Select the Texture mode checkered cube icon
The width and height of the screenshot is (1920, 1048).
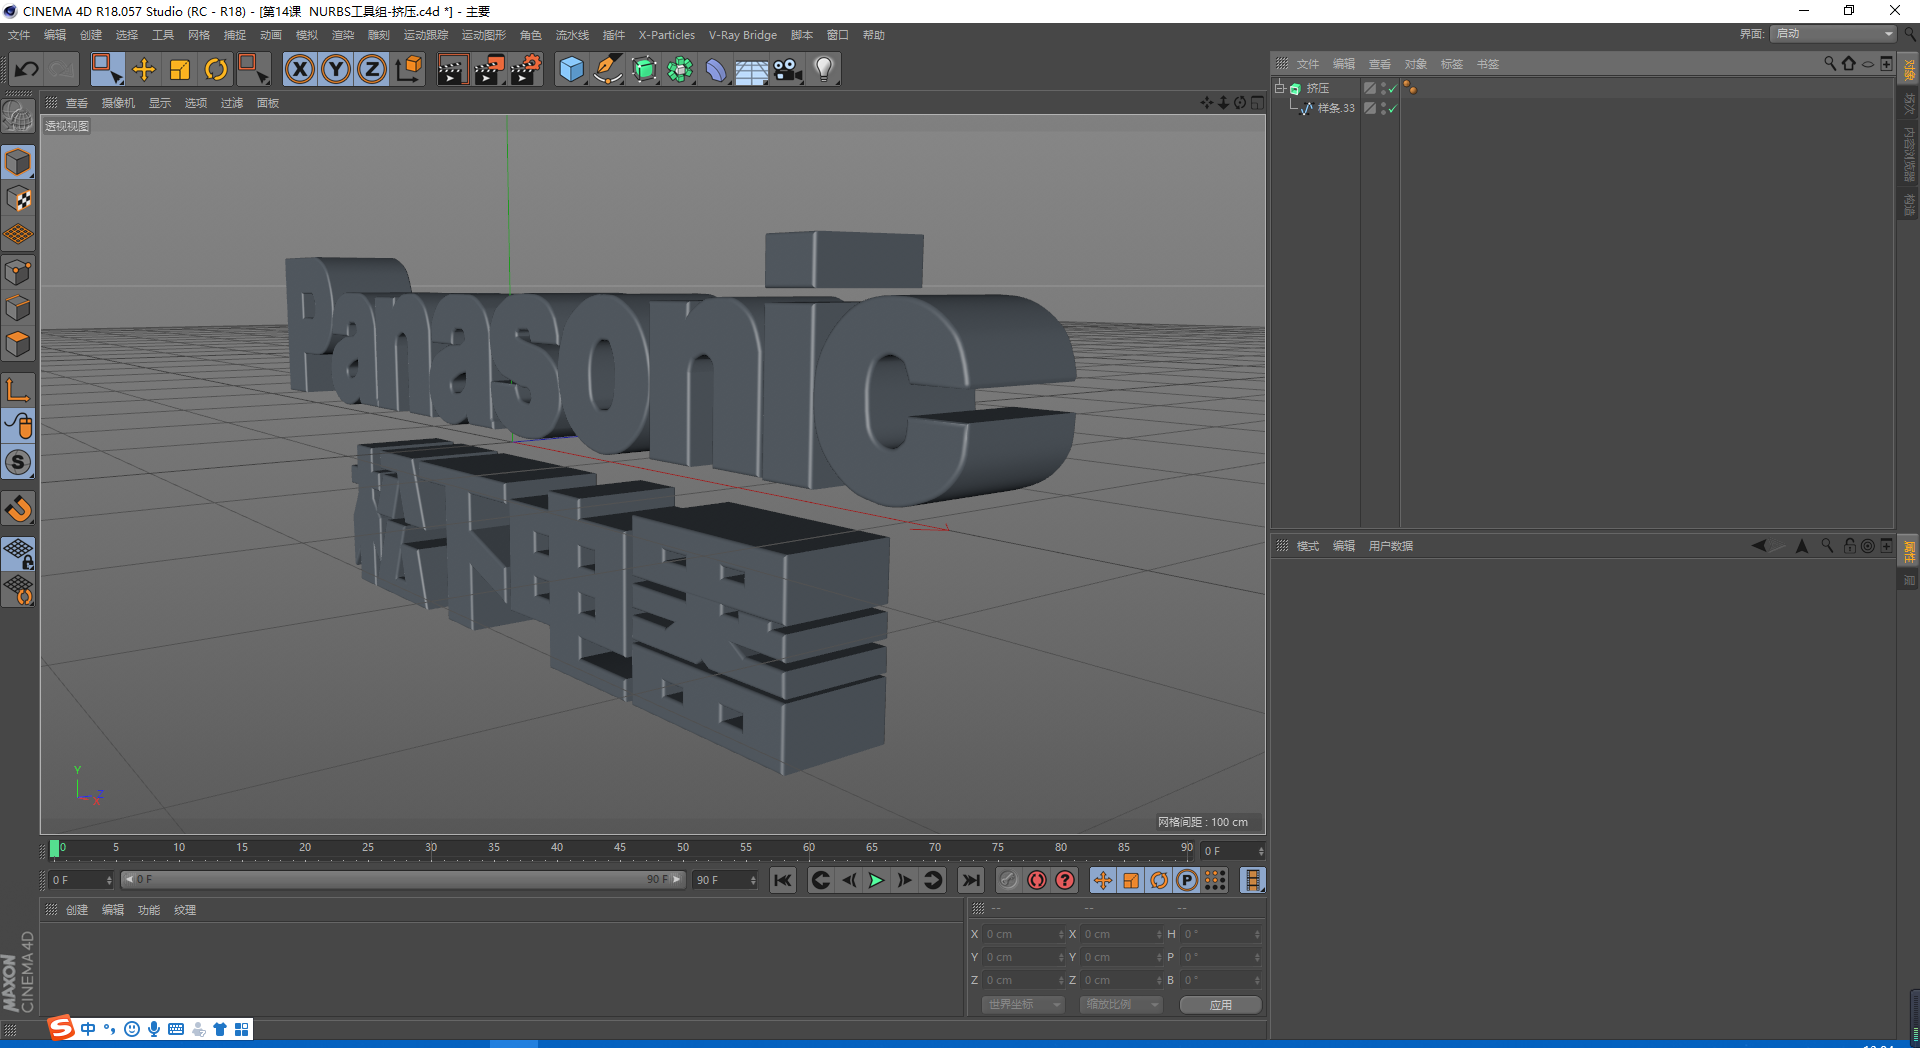pyautogui.click(x=18, y=199)
